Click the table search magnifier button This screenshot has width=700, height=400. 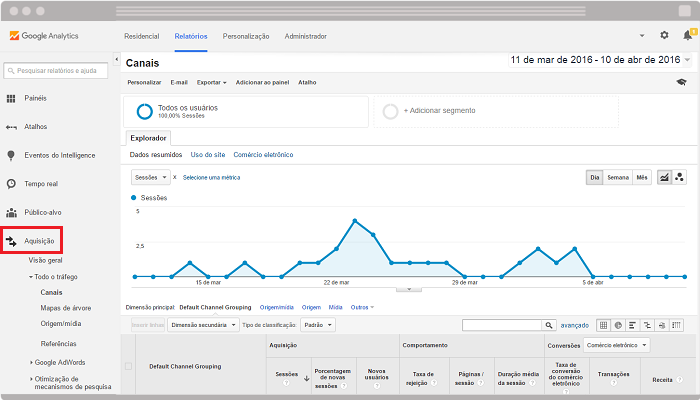[549, 325]
